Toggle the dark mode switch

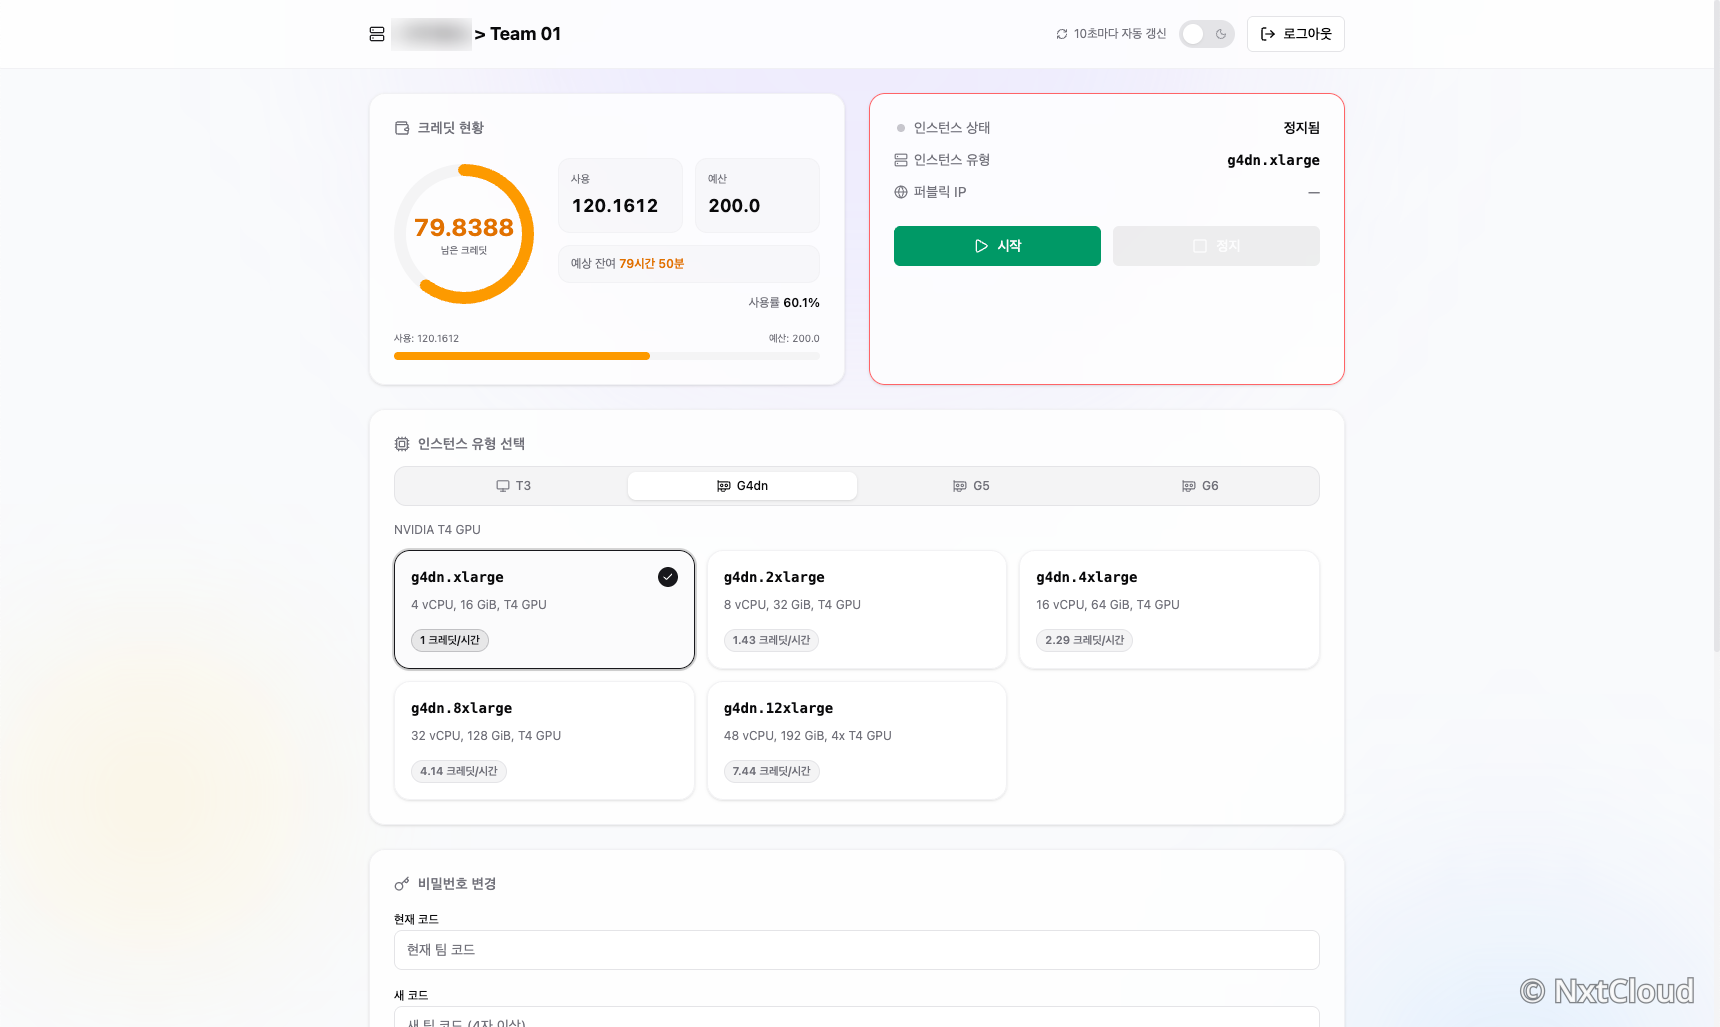tap(1207, 34)
